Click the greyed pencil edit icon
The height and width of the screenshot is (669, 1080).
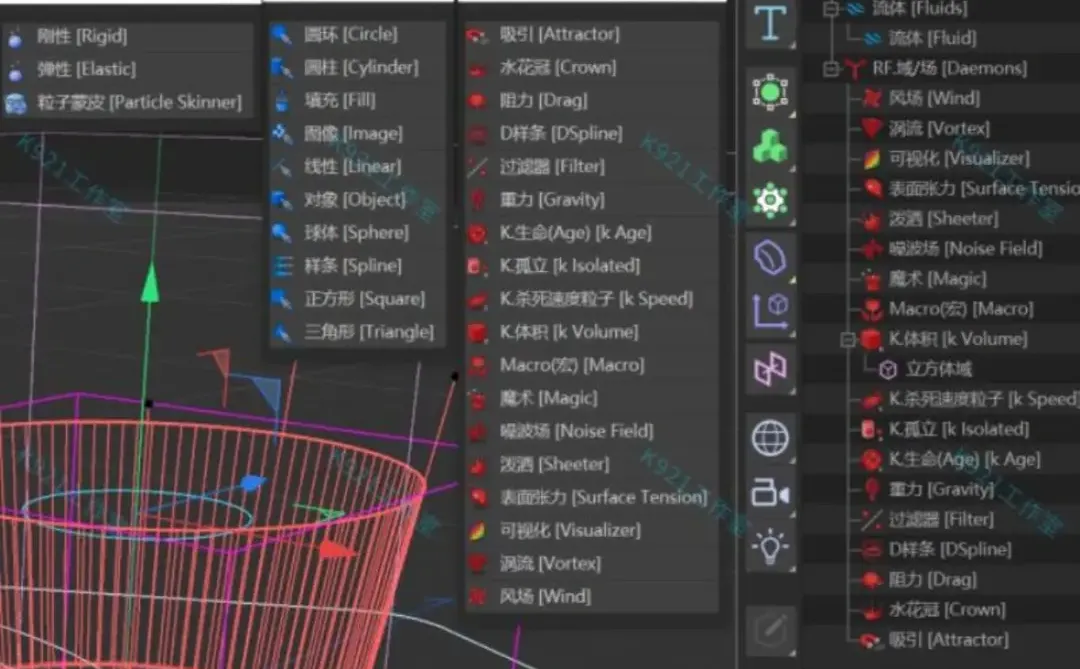(770, 630)
